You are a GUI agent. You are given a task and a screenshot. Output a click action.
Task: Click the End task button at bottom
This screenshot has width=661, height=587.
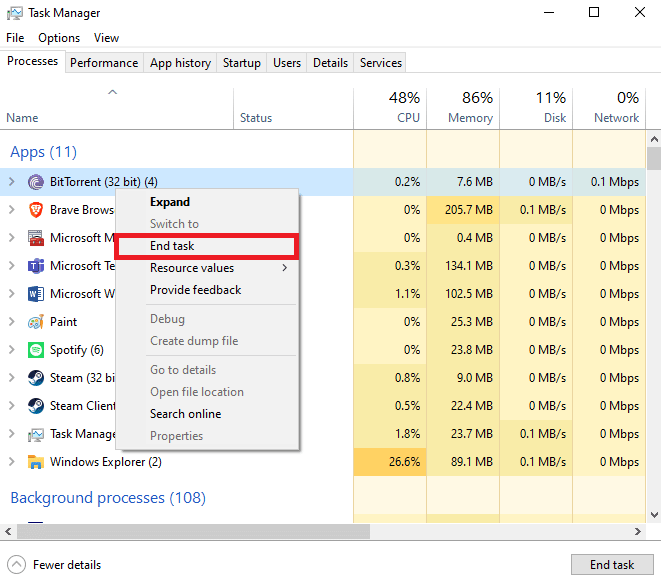612,565
